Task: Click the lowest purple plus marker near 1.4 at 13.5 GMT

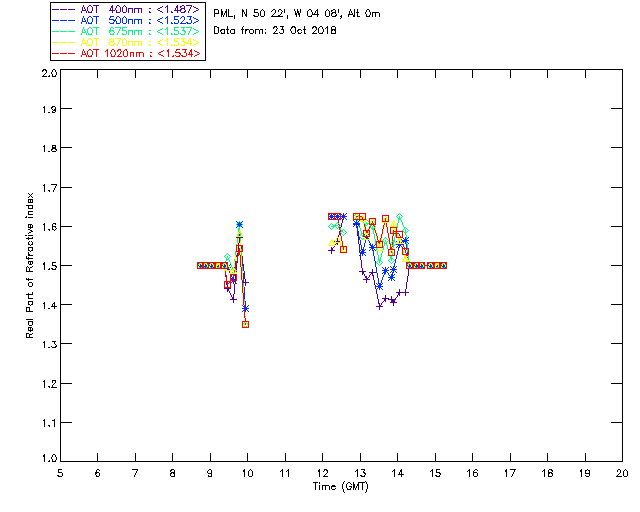Action: (380, 306)
